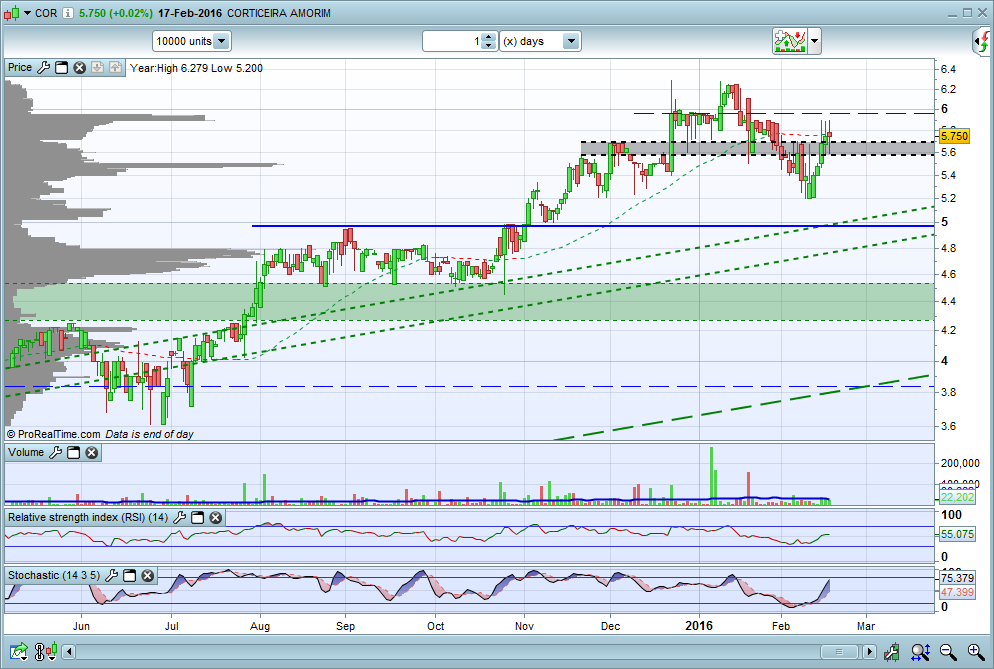Open the 10000 units dropdown

click(x=191, y=41)
